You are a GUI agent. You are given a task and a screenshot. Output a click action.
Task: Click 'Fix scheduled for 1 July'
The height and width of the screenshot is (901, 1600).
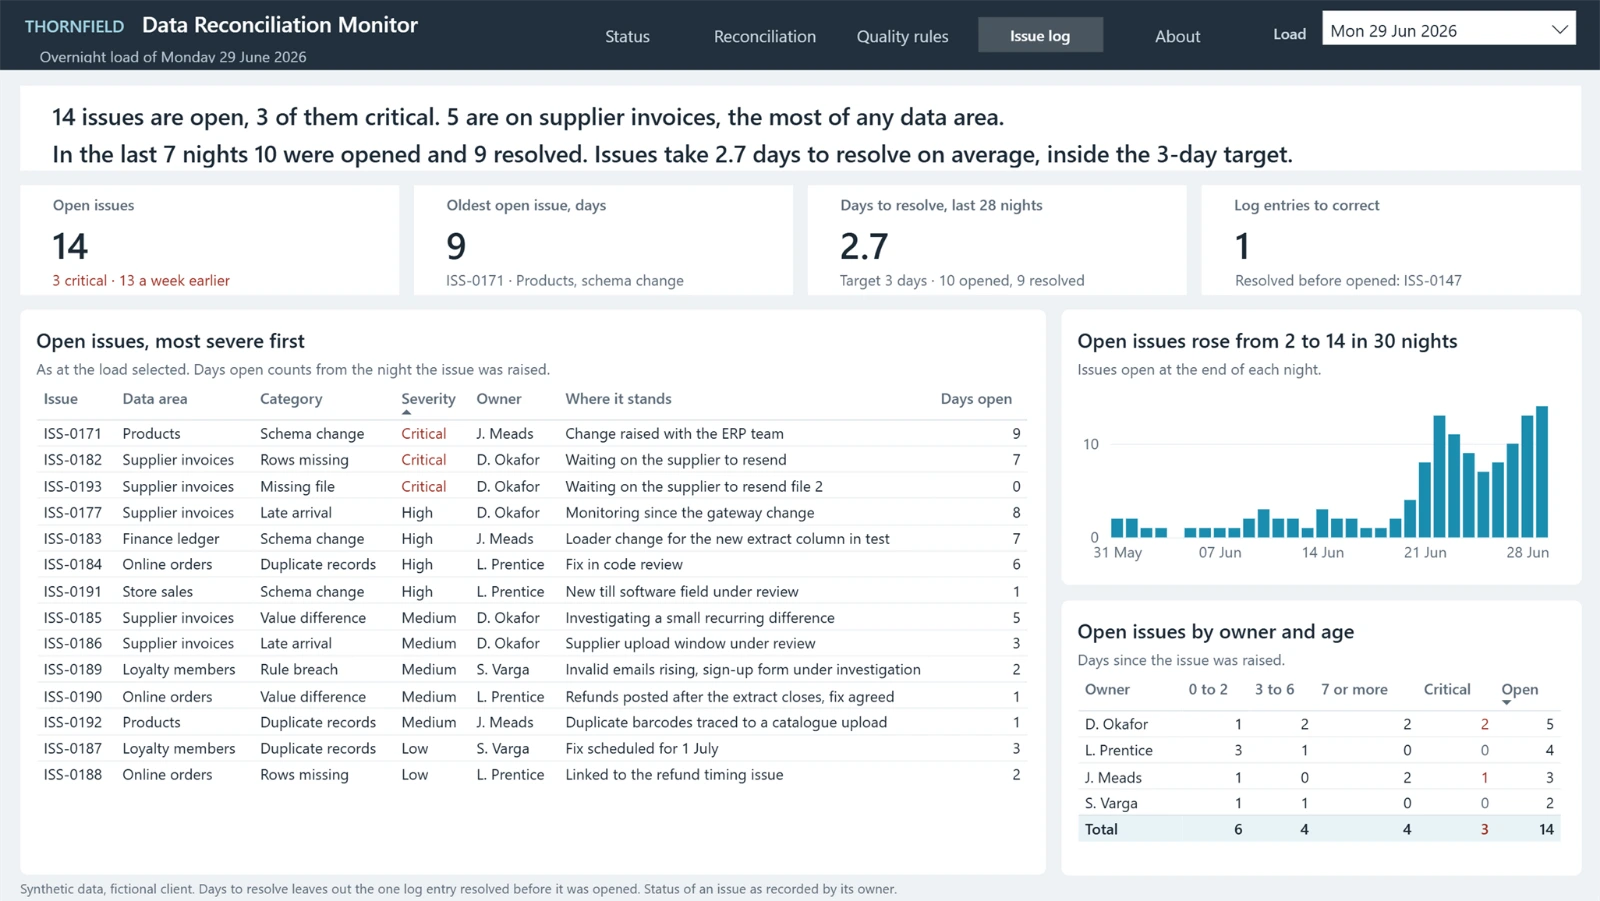point(641,748)
